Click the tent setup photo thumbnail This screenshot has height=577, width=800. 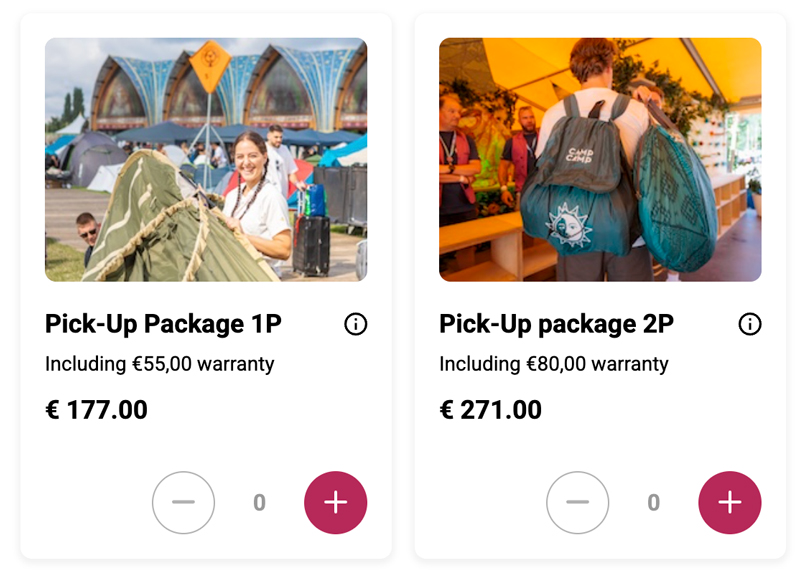click(x=206, y=160)
